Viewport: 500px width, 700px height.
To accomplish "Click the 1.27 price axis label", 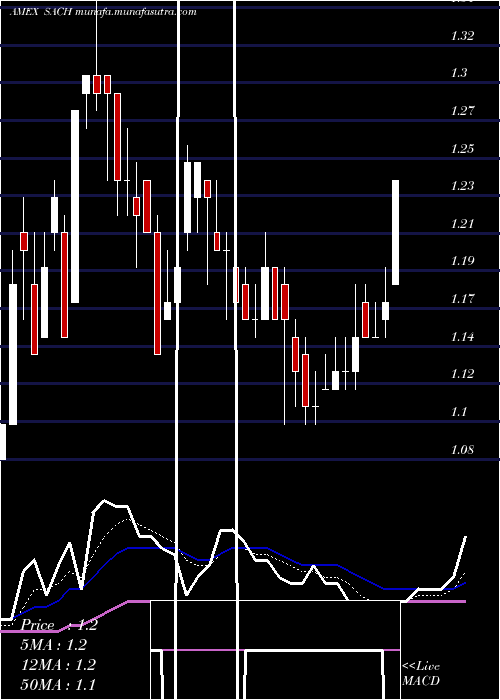I will 462,110.
